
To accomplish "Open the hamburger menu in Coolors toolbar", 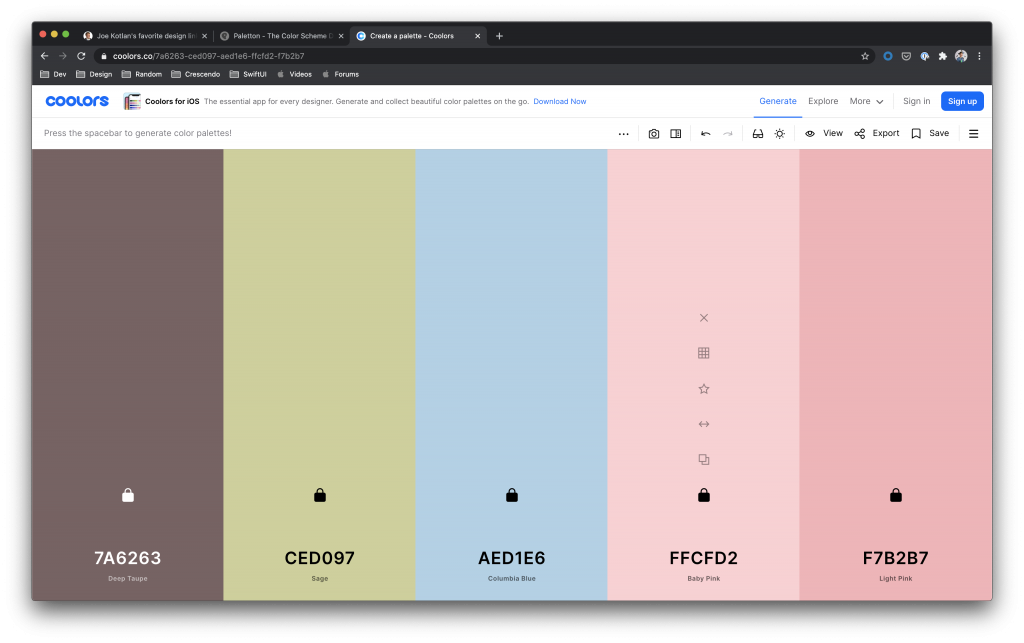I will coord(973,134).
